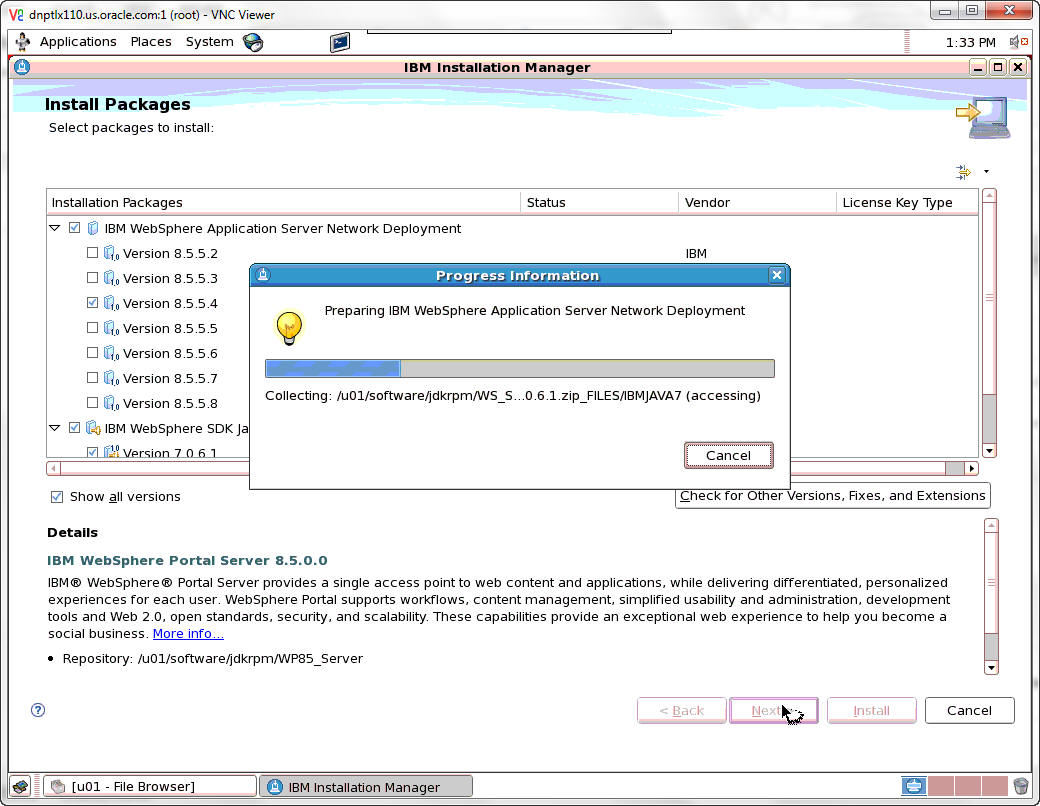
Task: Click the WebSphere Application Server package icon
Action: click(x=93, y=228)
